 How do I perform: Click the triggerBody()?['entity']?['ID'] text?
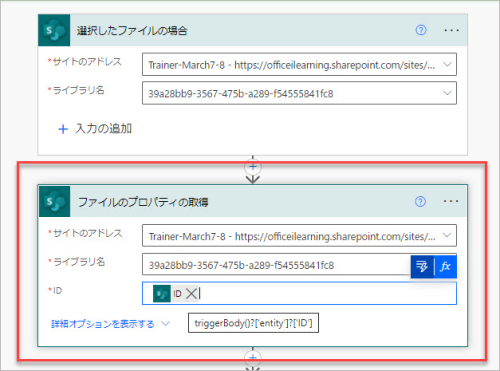pyautogui.click(x=253, y=323)
